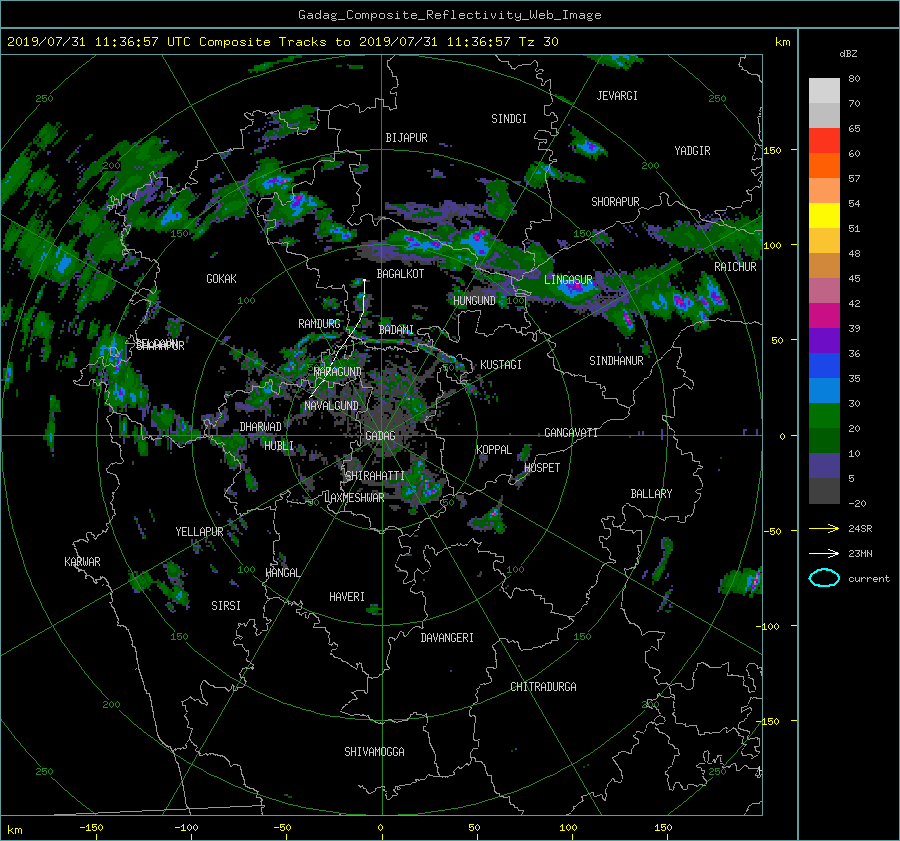Click the GOKAK city label
900x841 pixels.
221,279
